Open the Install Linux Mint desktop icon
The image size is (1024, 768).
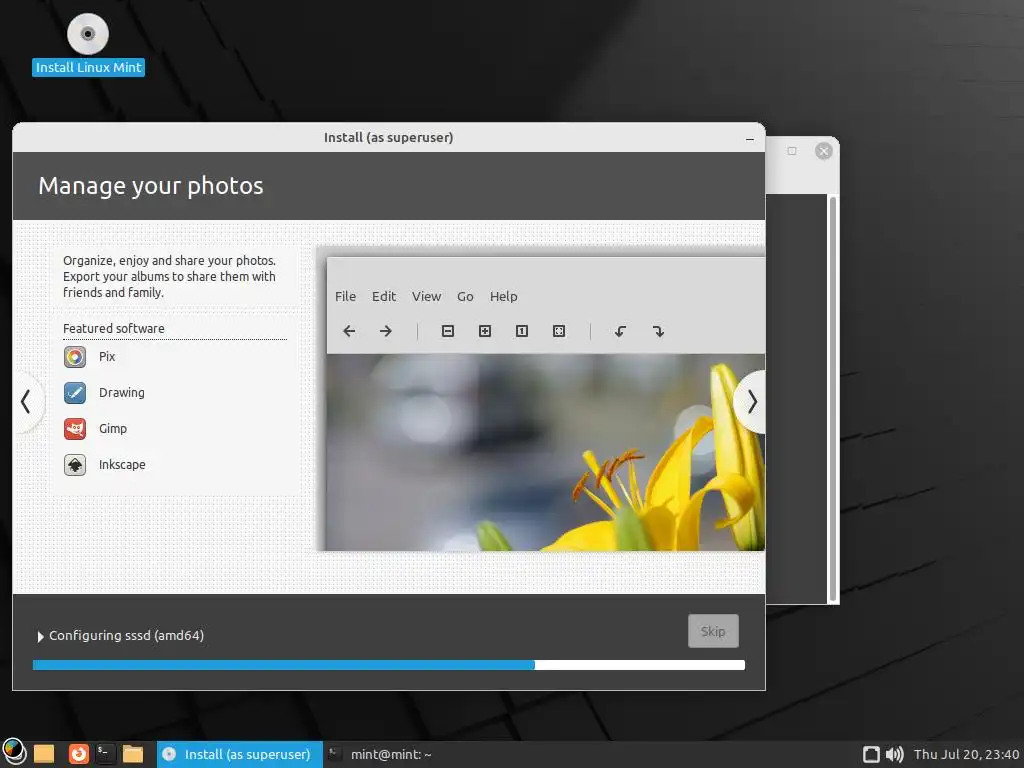click(x=88, y=44)
